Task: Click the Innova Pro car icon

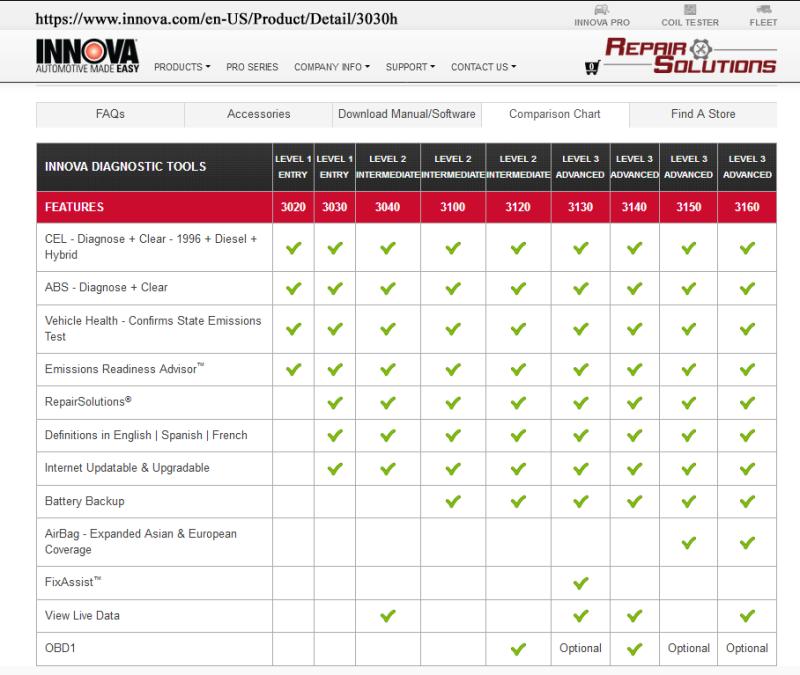Action: [602, 9]
